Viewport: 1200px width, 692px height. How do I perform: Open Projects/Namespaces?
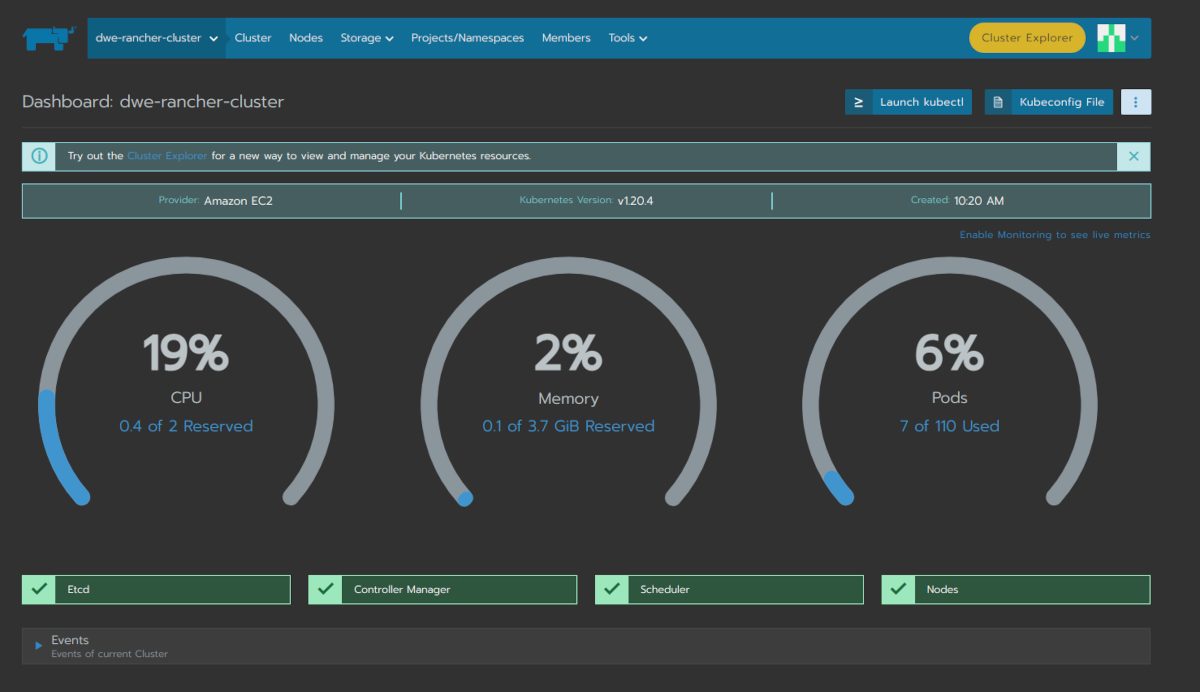(x=467, y=38)
